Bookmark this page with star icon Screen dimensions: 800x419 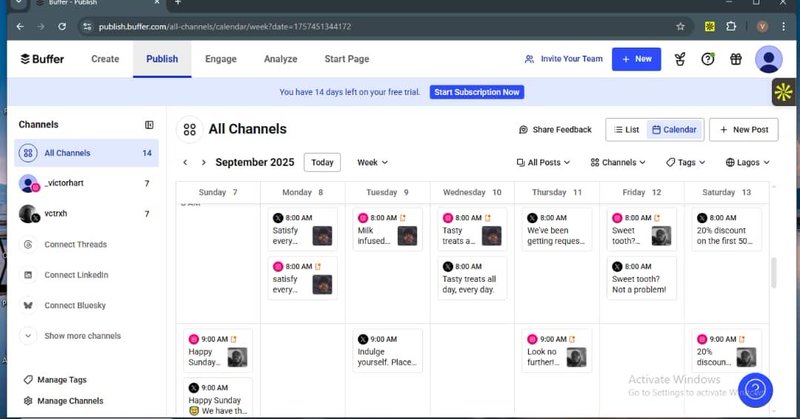[x=680, y=27]
